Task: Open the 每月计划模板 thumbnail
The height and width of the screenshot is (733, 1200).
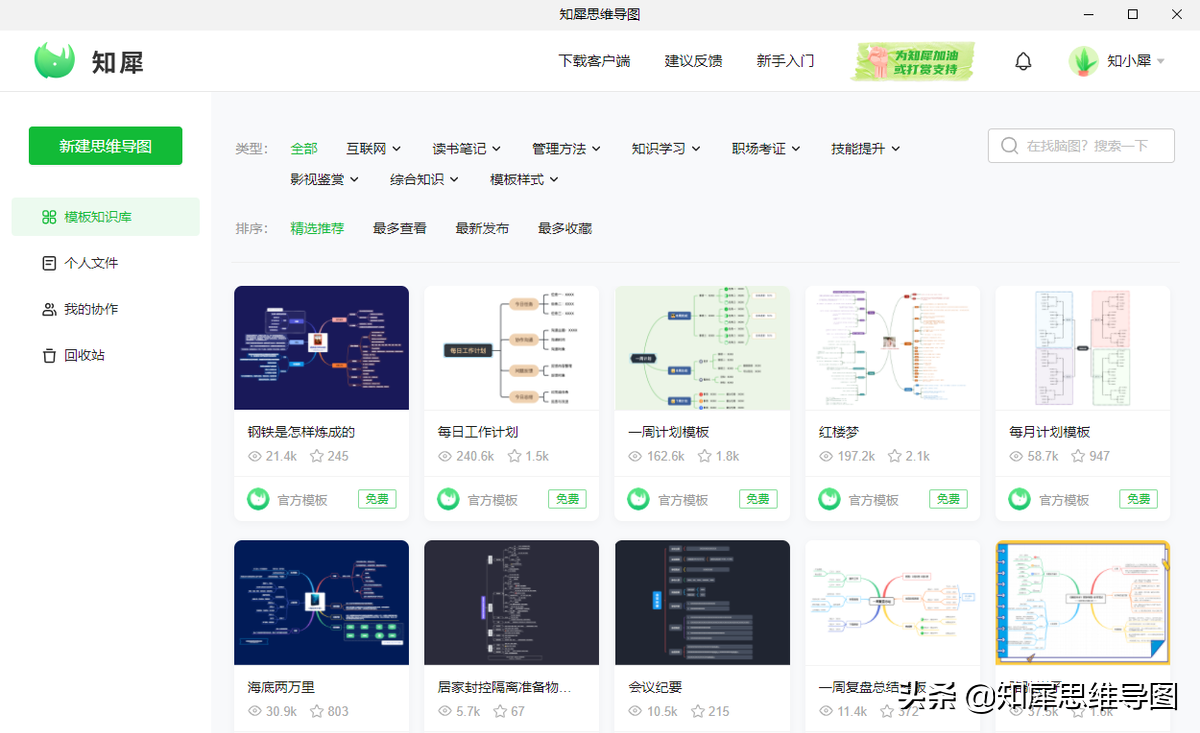Action: tap(1082, 348)
